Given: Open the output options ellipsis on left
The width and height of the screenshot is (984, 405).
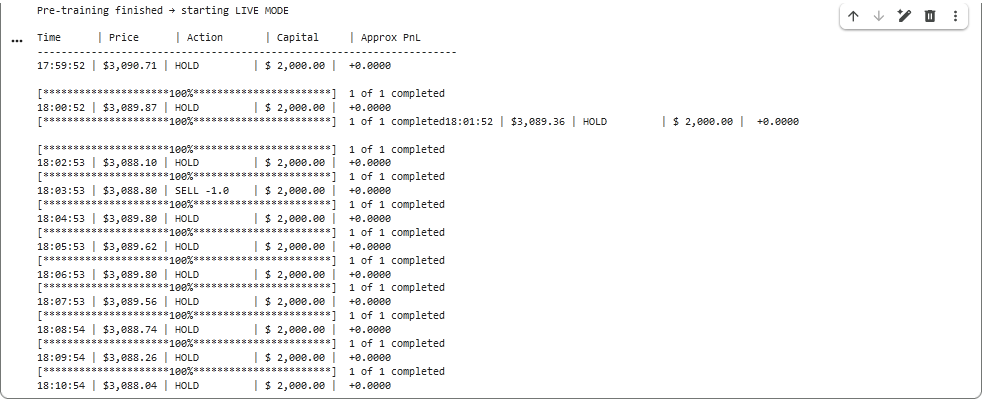Looking at the screenshot, I should coord(16,41).
